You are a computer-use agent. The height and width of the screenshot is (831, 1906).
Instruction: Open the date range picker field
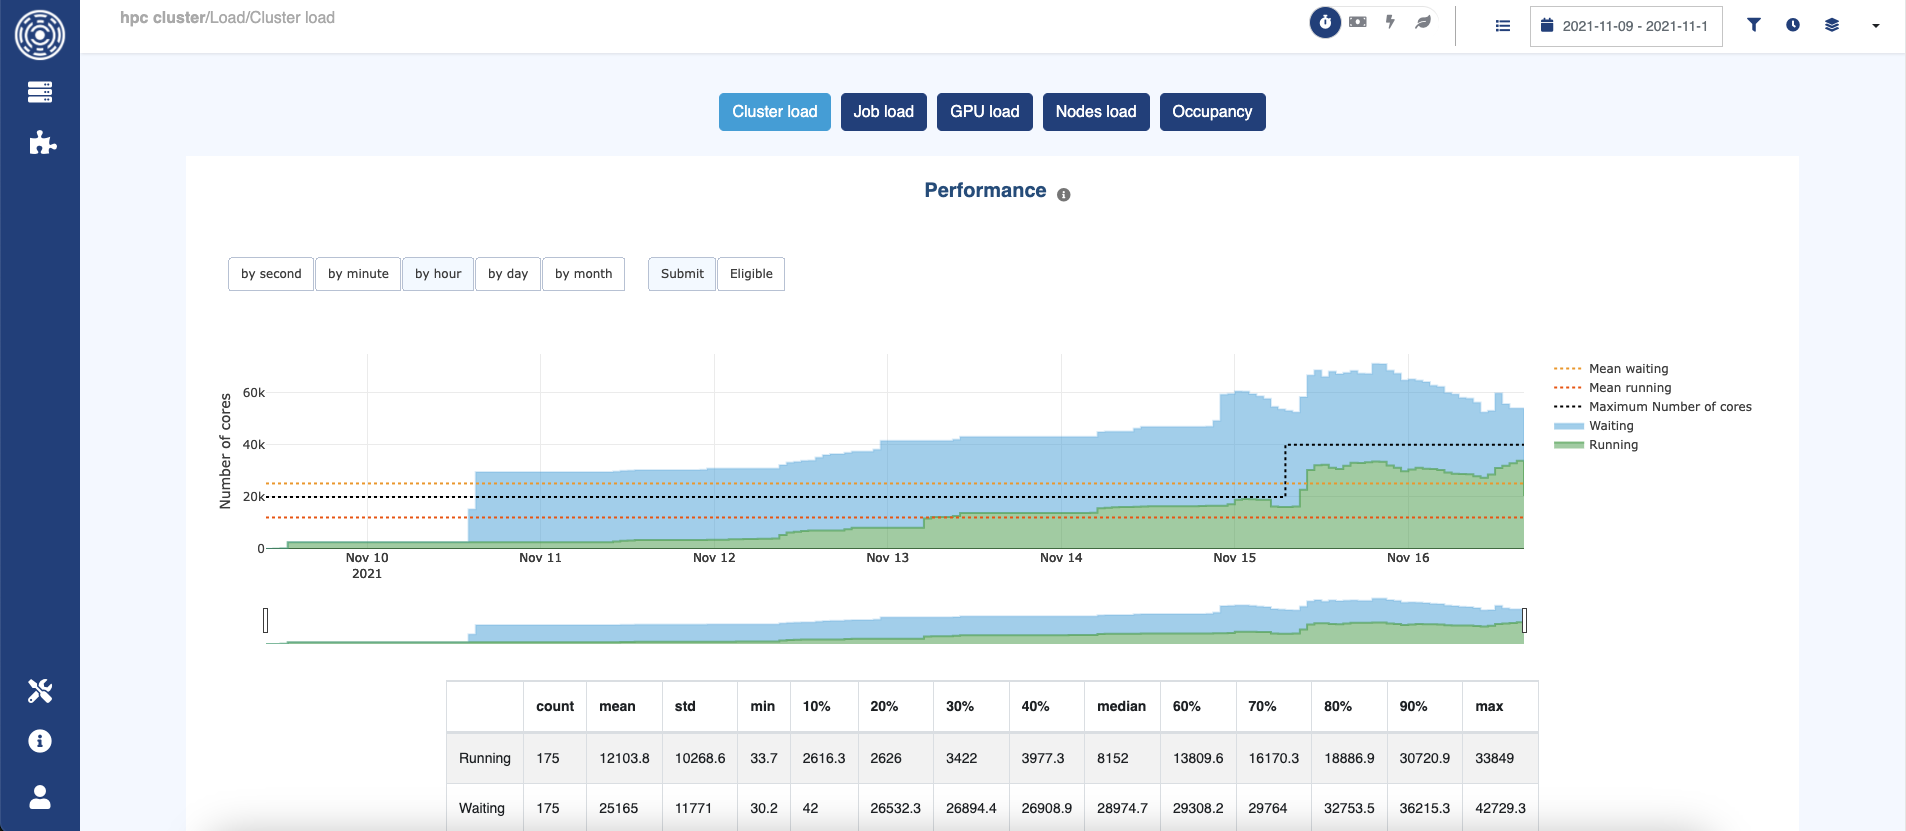pos(1625,26)
